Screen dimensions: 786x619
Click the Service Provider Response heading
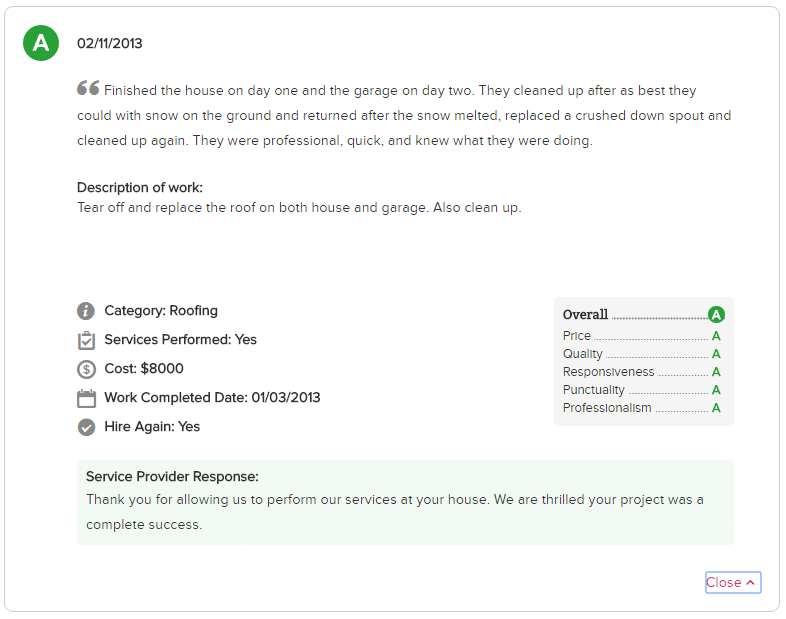pyautogui.click(x=172, y=477)
